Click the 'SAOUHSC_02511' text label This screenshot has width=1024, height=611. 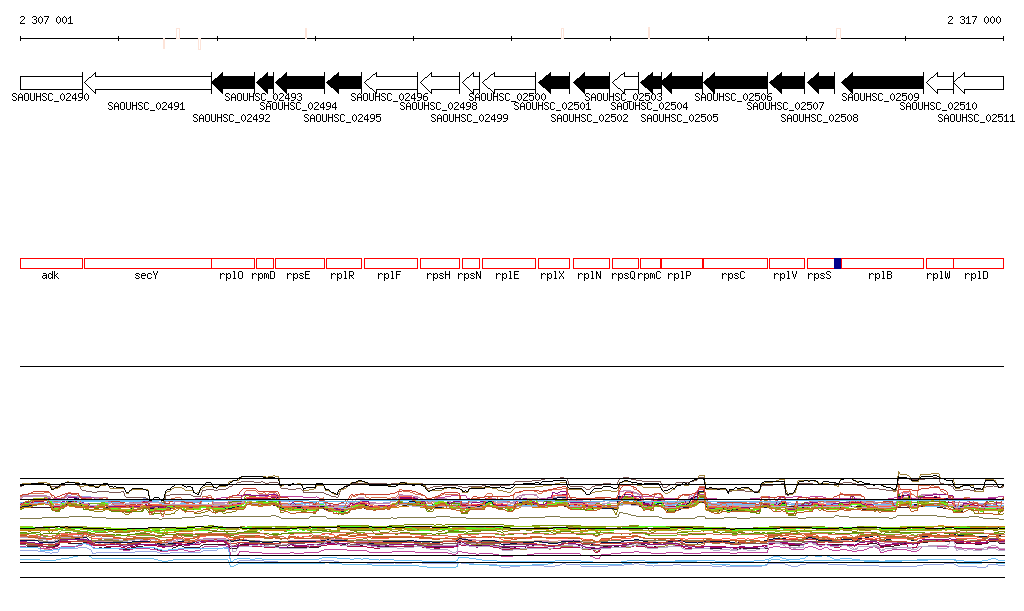coord(976,118)
